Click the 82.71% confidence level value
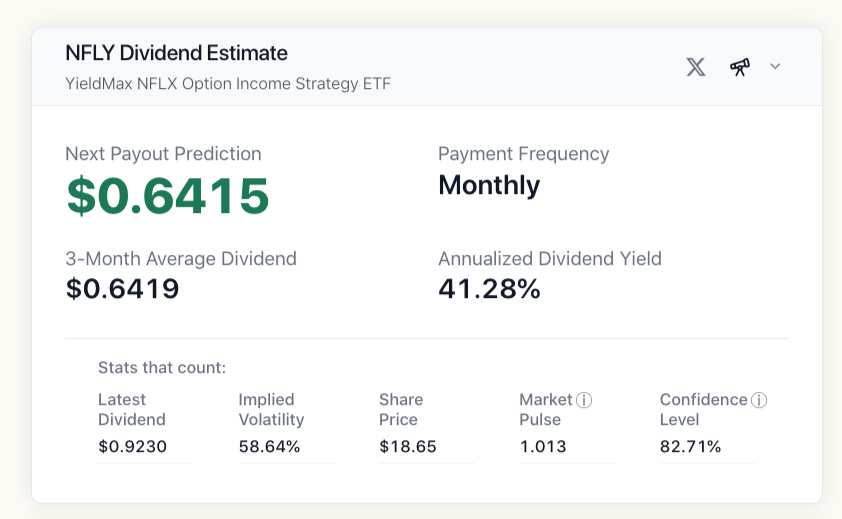 [x=690, y=446]
